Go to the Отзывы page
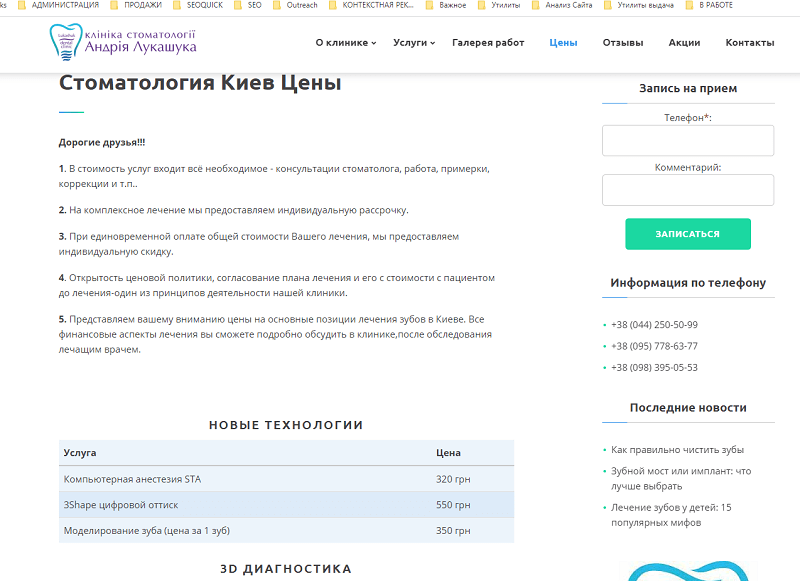The height and width of the screenshot is (581, 800). coord(622,43)
